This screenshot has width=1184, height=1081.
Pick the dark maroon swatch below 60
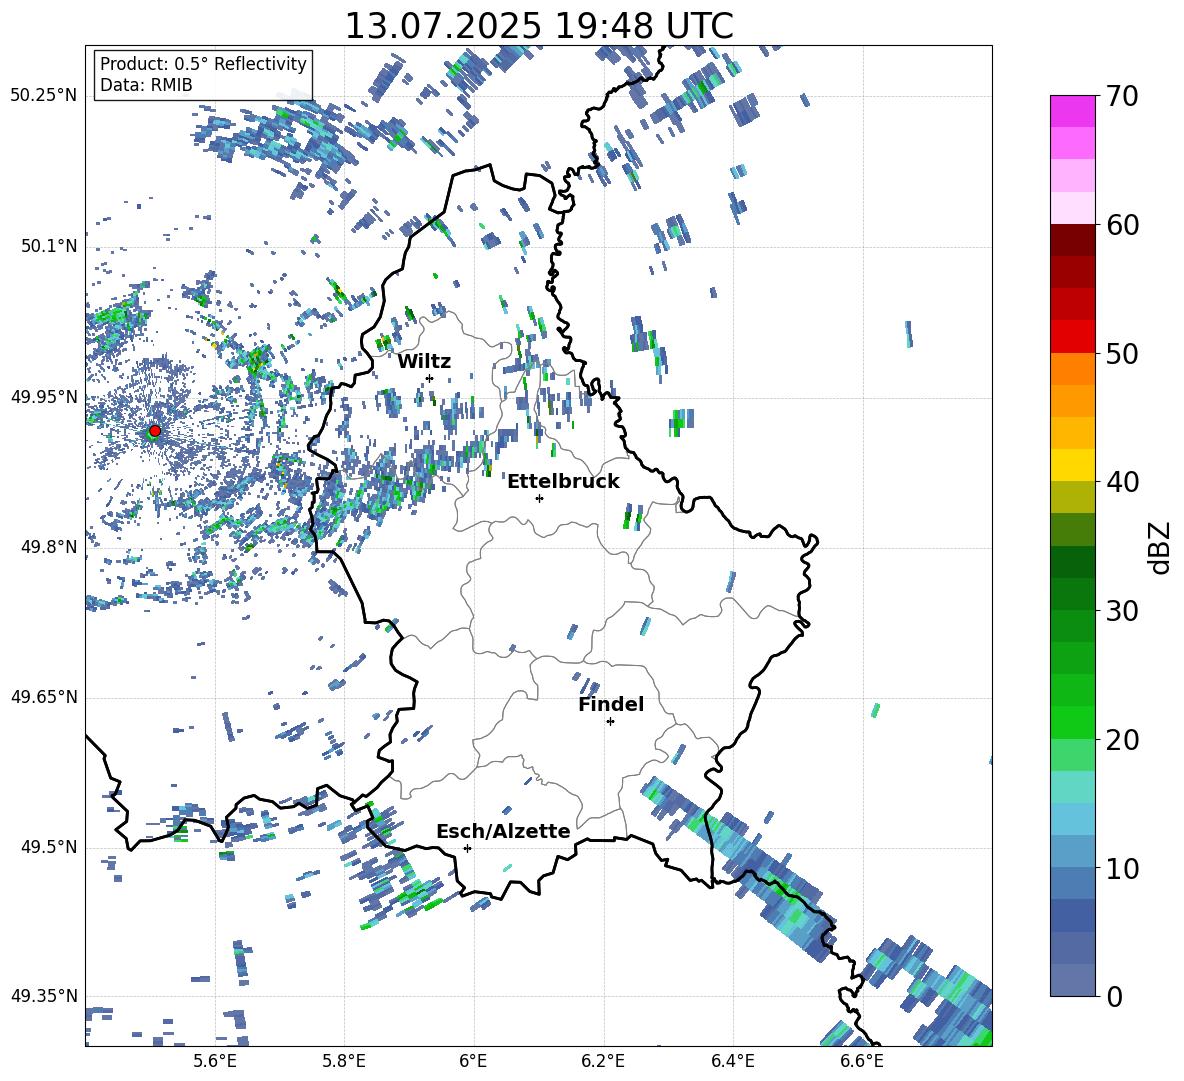click(1072, 241)
